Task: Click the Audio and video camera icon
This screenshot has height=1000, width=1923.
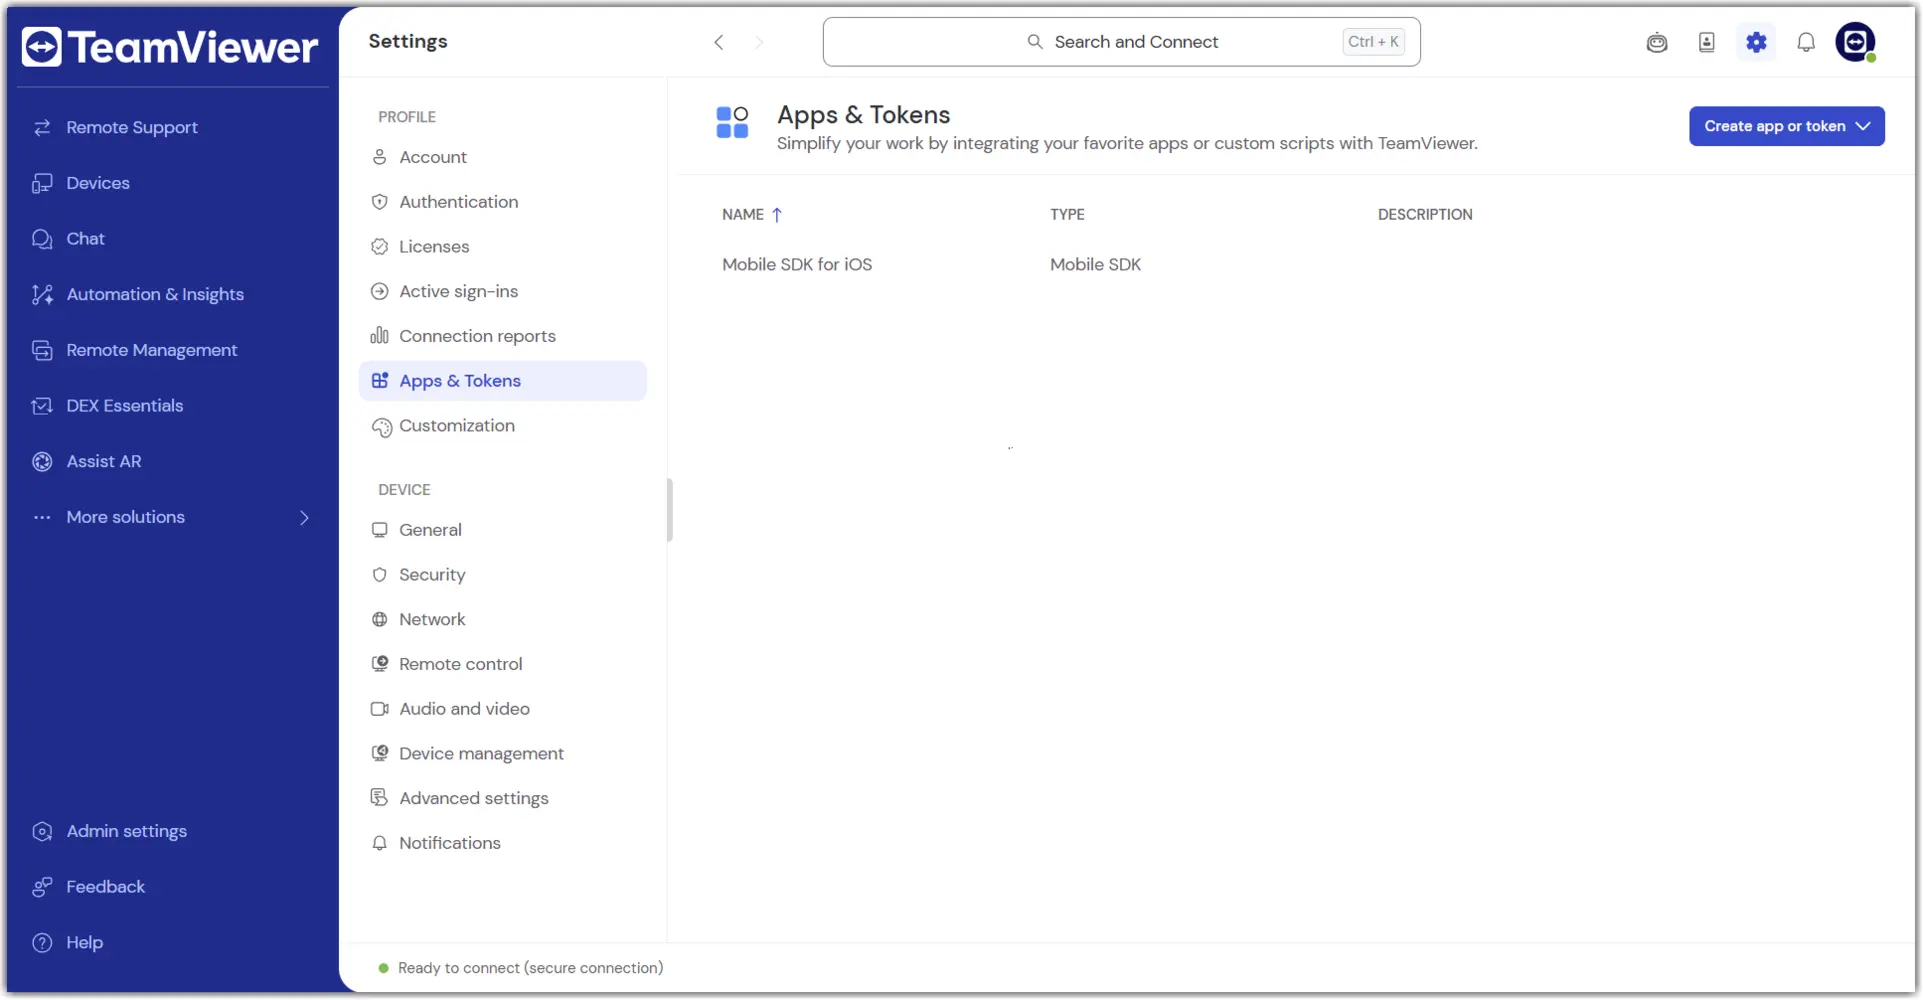Action: [380, 709]
